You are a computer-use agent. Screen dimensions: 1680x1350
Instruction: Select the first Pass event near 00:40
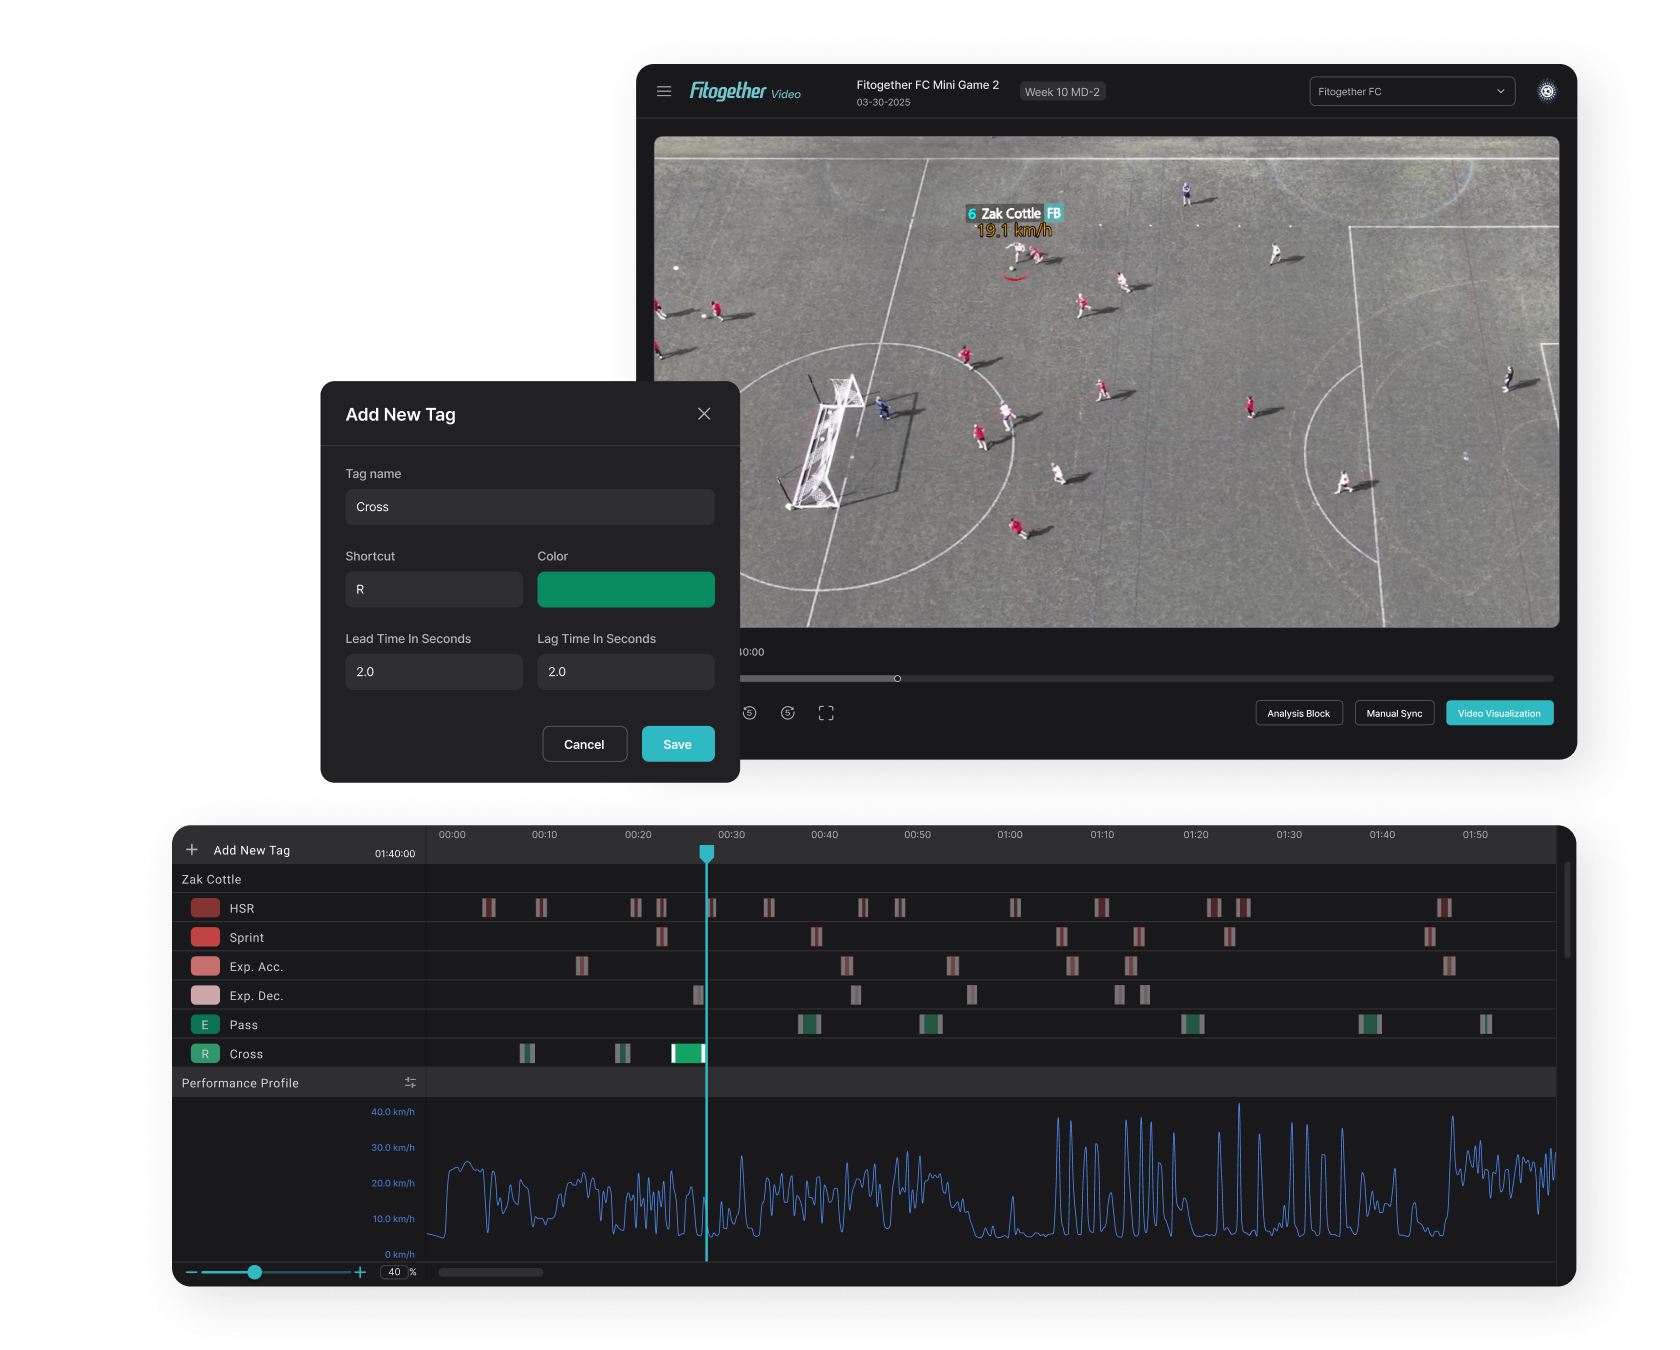[810, 1024]
